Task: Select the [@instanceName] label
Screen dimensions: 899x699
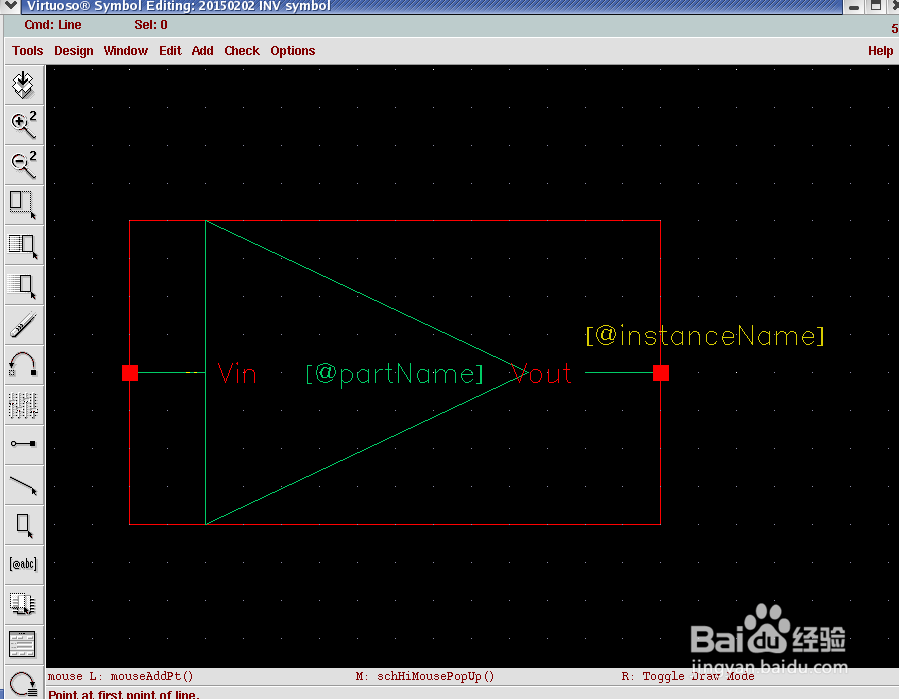Action: [x=705, y=335]
